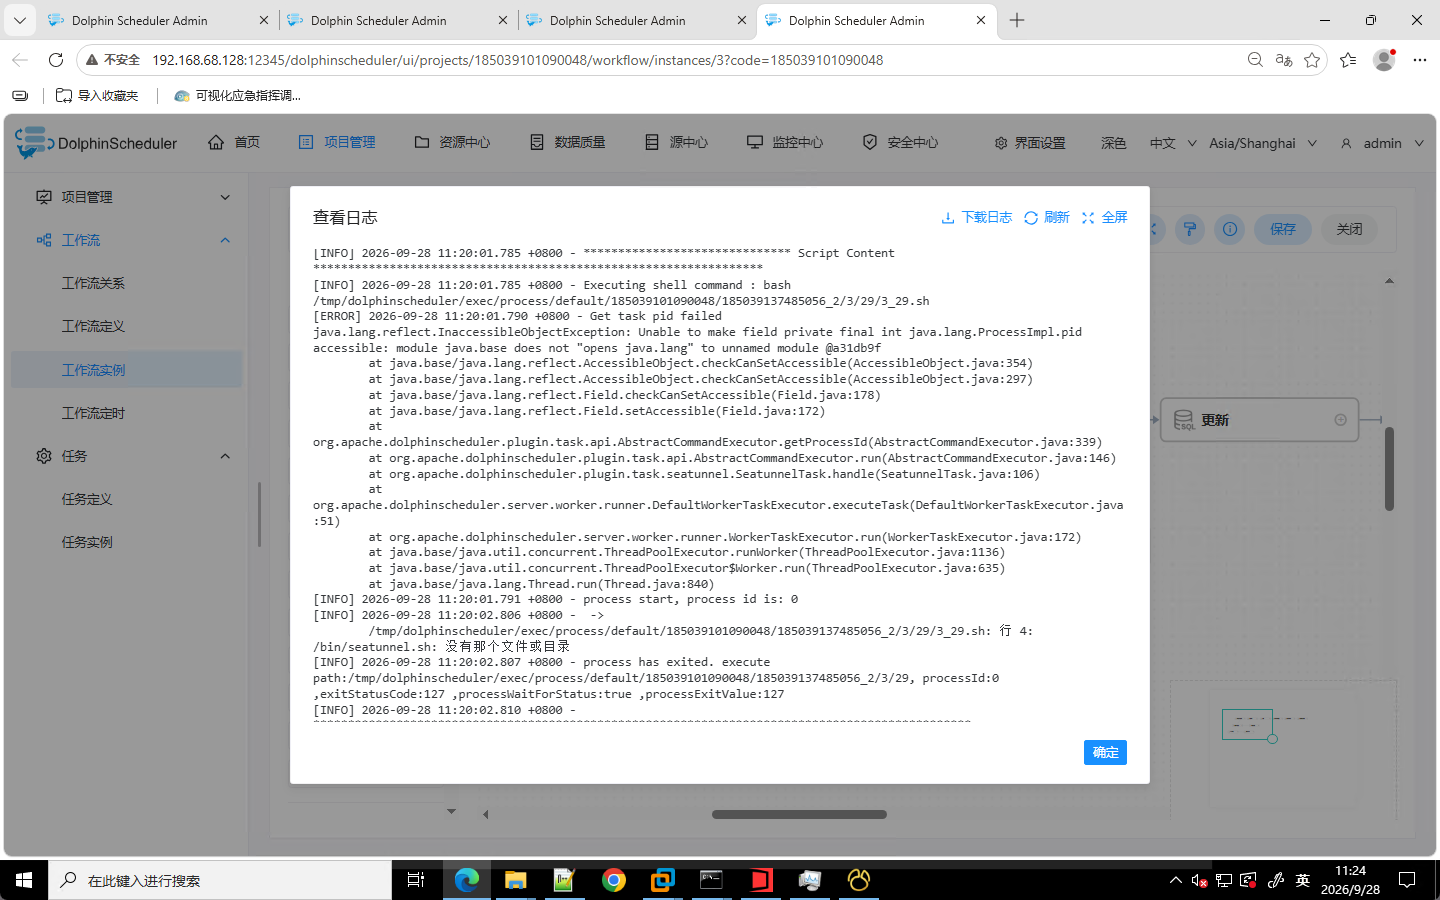Screen dimensions: 1440x900
Task: Click the canvas horizontal scrollbar
Action: click(x=799, y=814)
